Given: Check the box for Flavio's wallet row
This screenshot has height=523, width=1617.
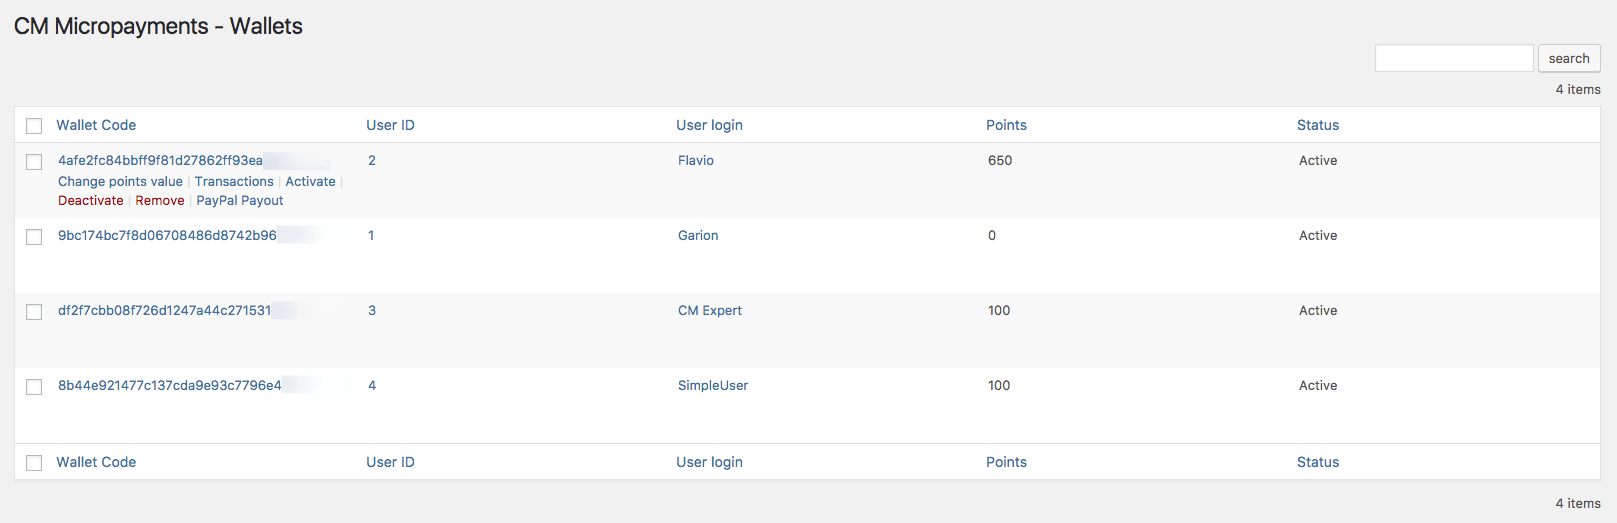Looking at the screenshot, I should click(34, 162).
